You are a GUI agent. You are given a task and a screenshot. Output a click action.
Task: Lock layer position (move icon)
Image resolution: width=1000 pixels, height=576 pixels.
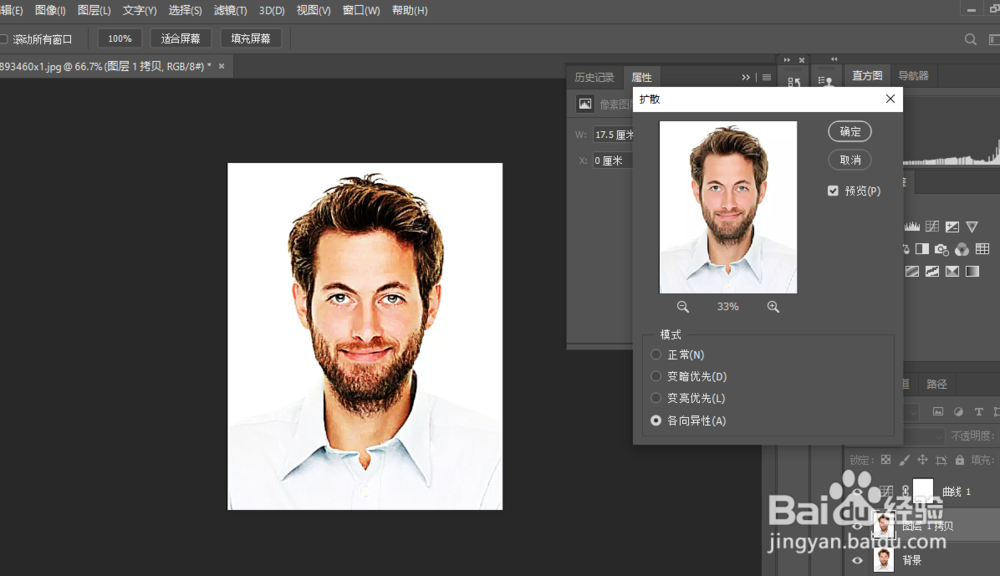click(x=922, y=460)
